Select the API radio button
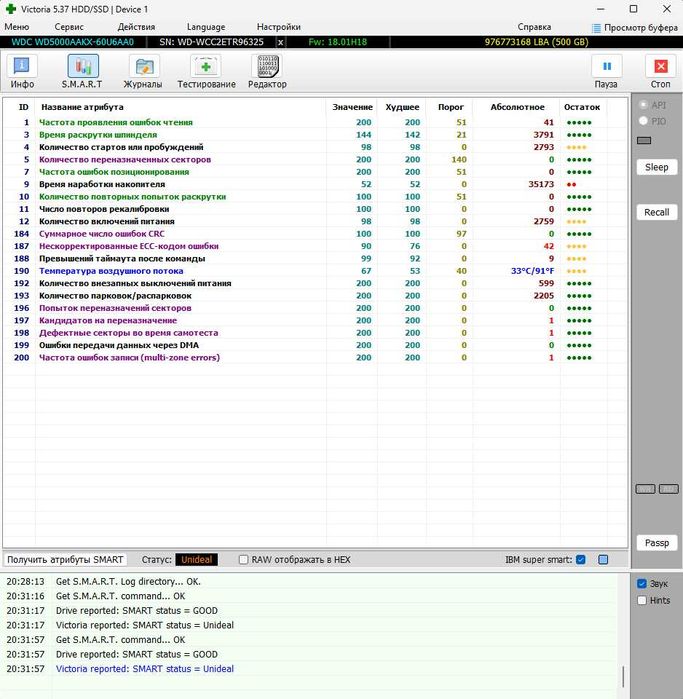683x699 pixels. (643, 105)
